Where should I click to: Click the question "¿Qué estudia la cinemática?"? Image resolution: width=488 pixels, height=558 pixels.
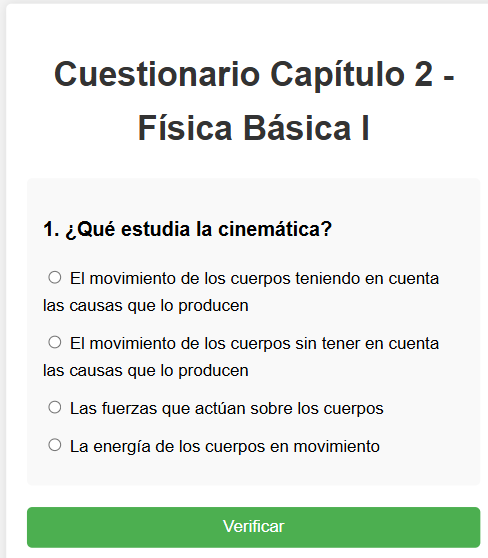pos(198,229)
